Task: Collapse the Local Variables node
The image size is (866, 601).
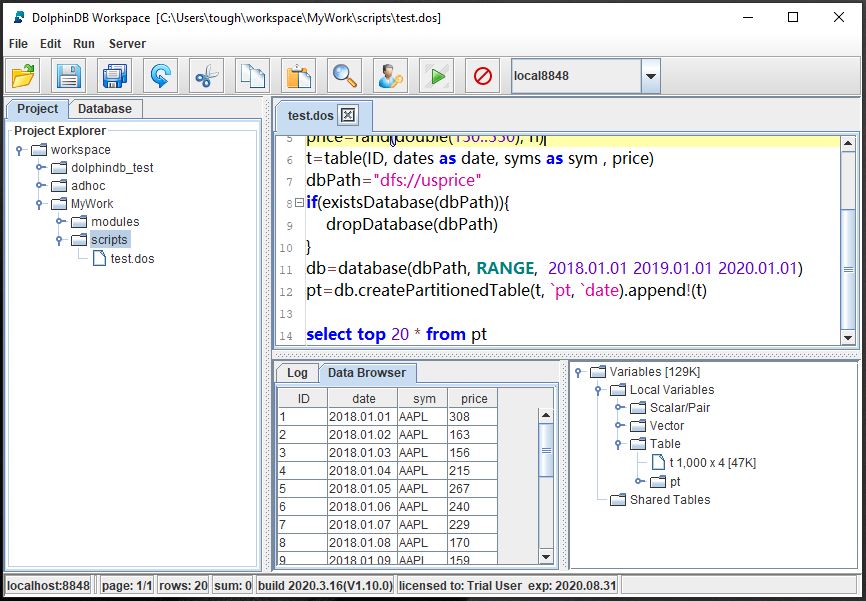Action: pos(598,390)
